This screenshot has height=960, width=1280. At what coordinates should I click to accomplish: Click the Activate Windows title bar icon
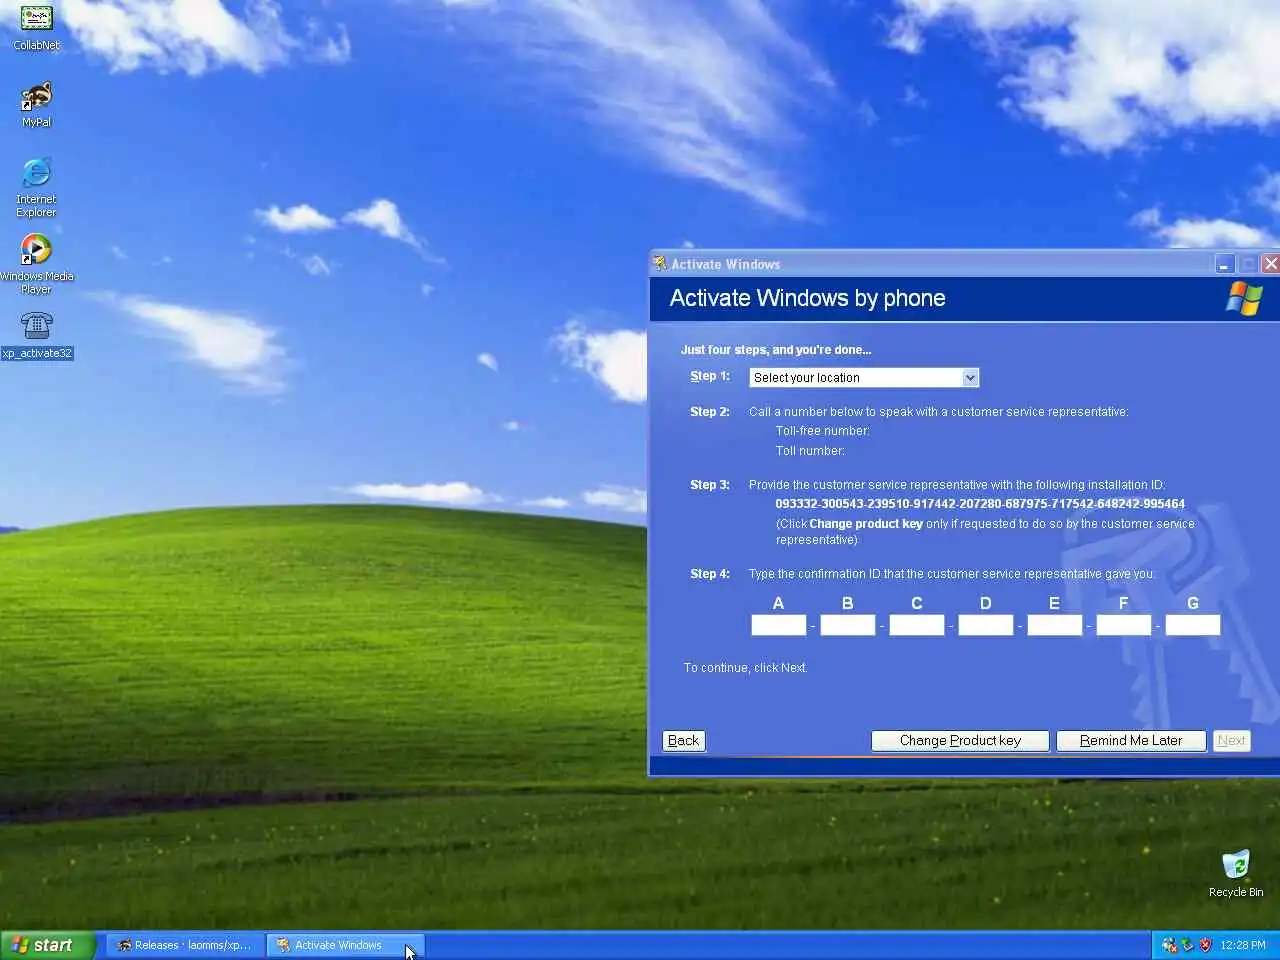[x=660, y=264]
